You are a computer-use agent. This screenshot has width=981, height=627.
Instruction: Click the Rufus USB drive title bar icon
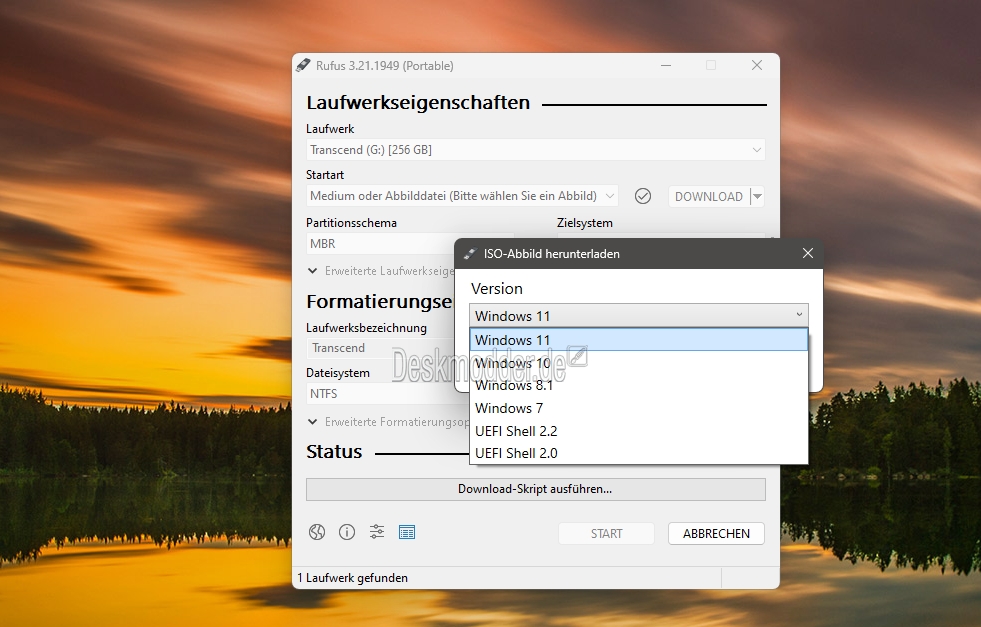(x=303, y=66)
